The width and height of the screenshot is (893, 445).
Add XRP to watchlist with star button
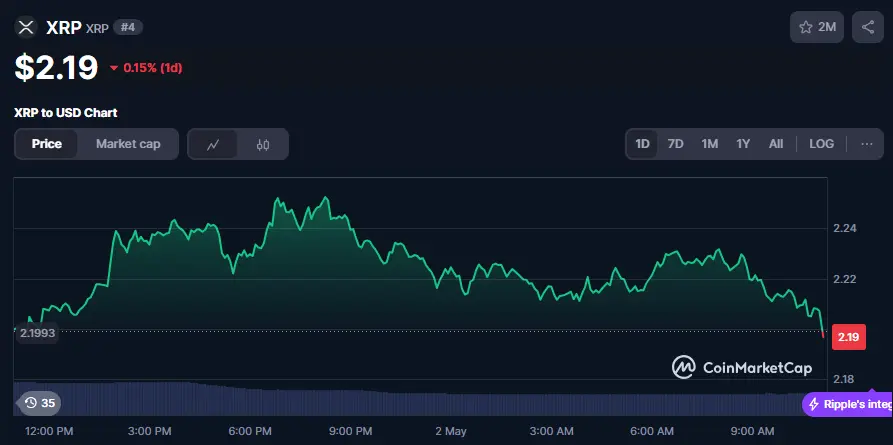[817, 27]
